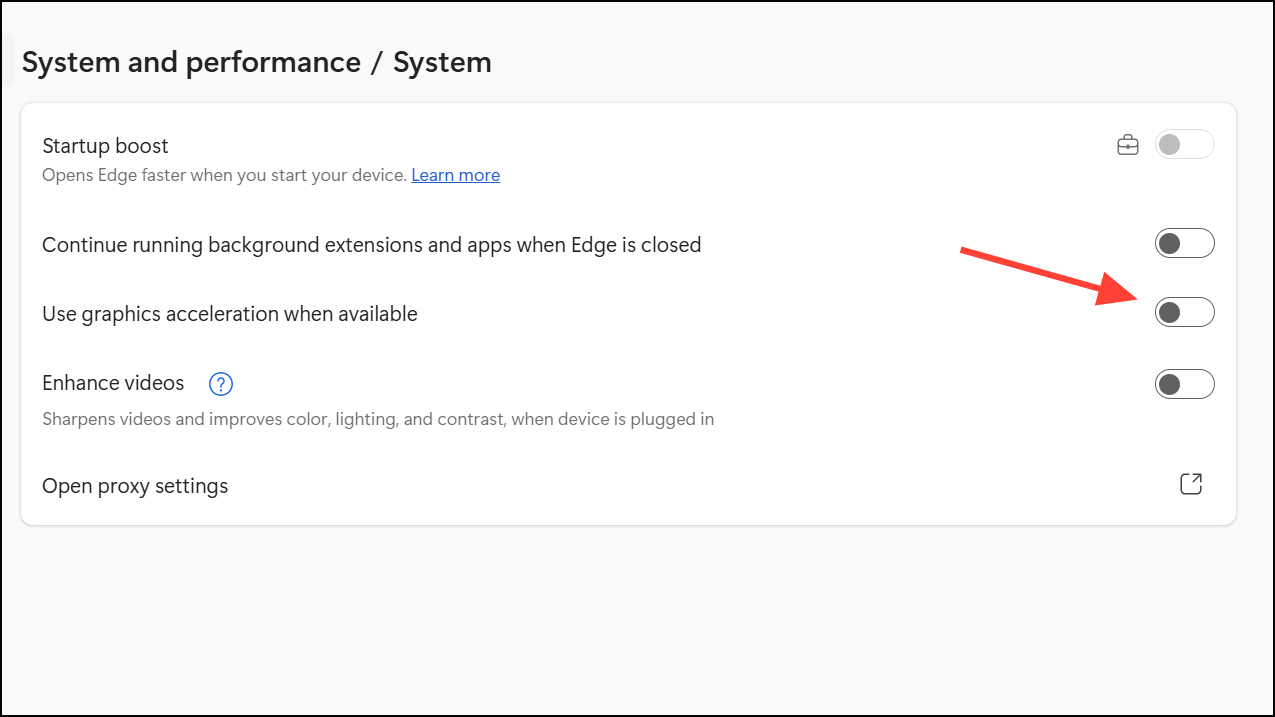Screen dimensions: 1275x717
Task: Click the external link icon for proxy settings
Action: [1190, 485]
